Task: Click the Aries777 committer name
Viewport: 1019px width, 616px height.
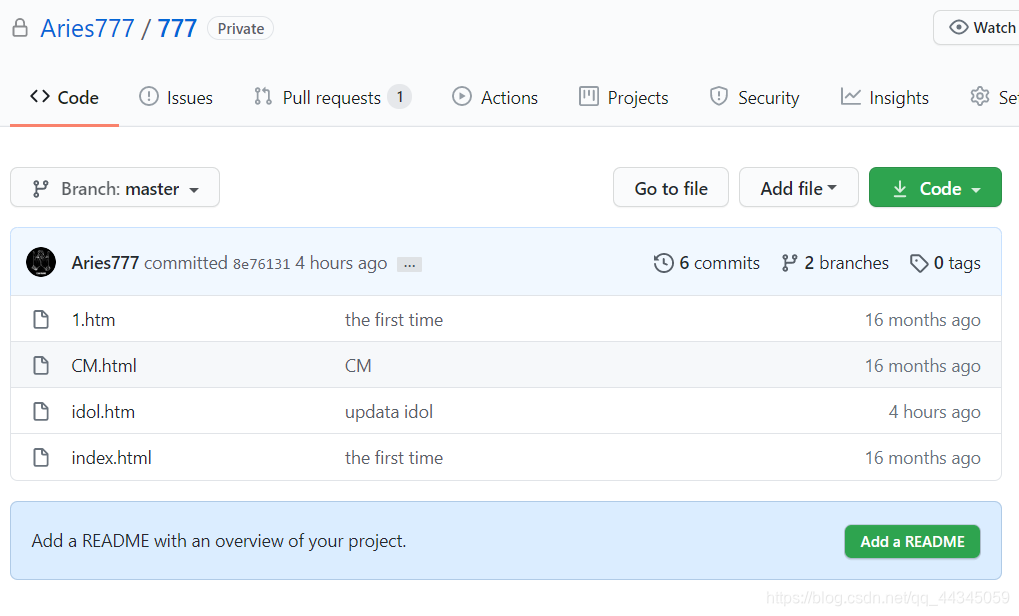Action: 105,263
